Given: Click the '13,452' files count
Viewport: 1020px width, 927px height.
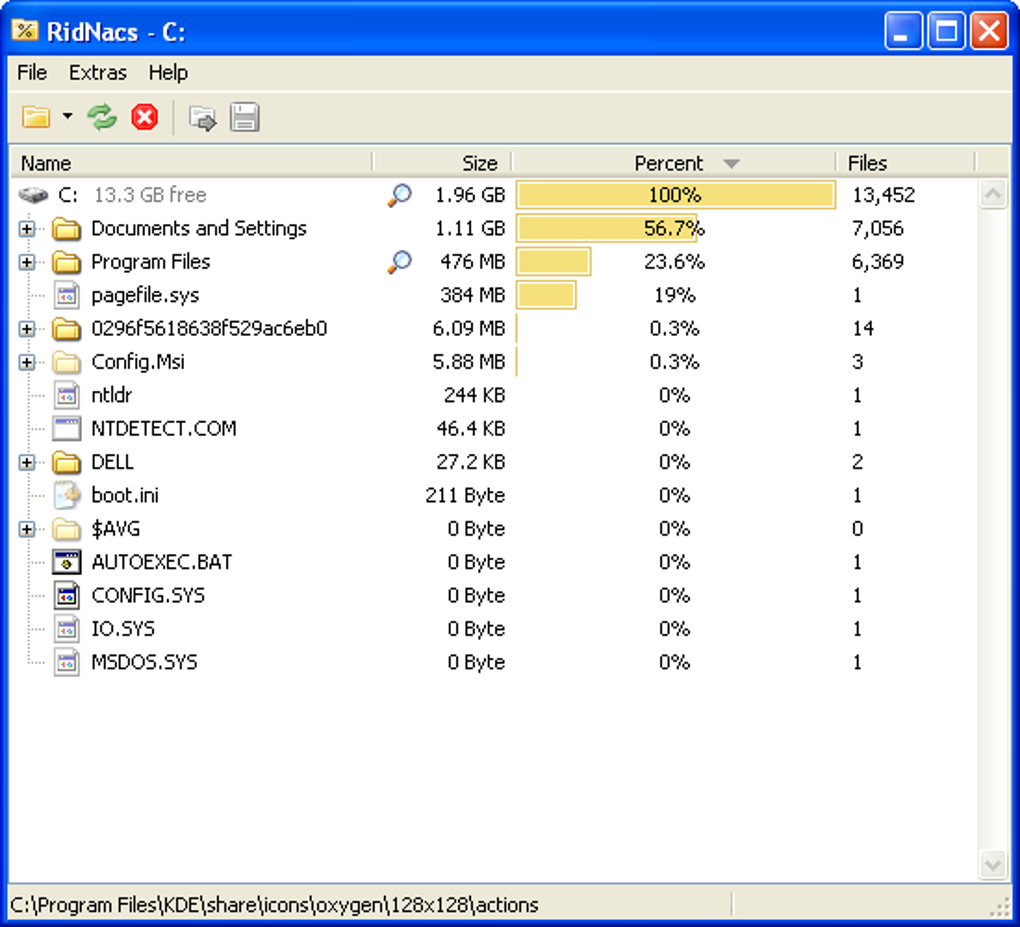Looking at the screenshot, I should (x=883, y=195).
